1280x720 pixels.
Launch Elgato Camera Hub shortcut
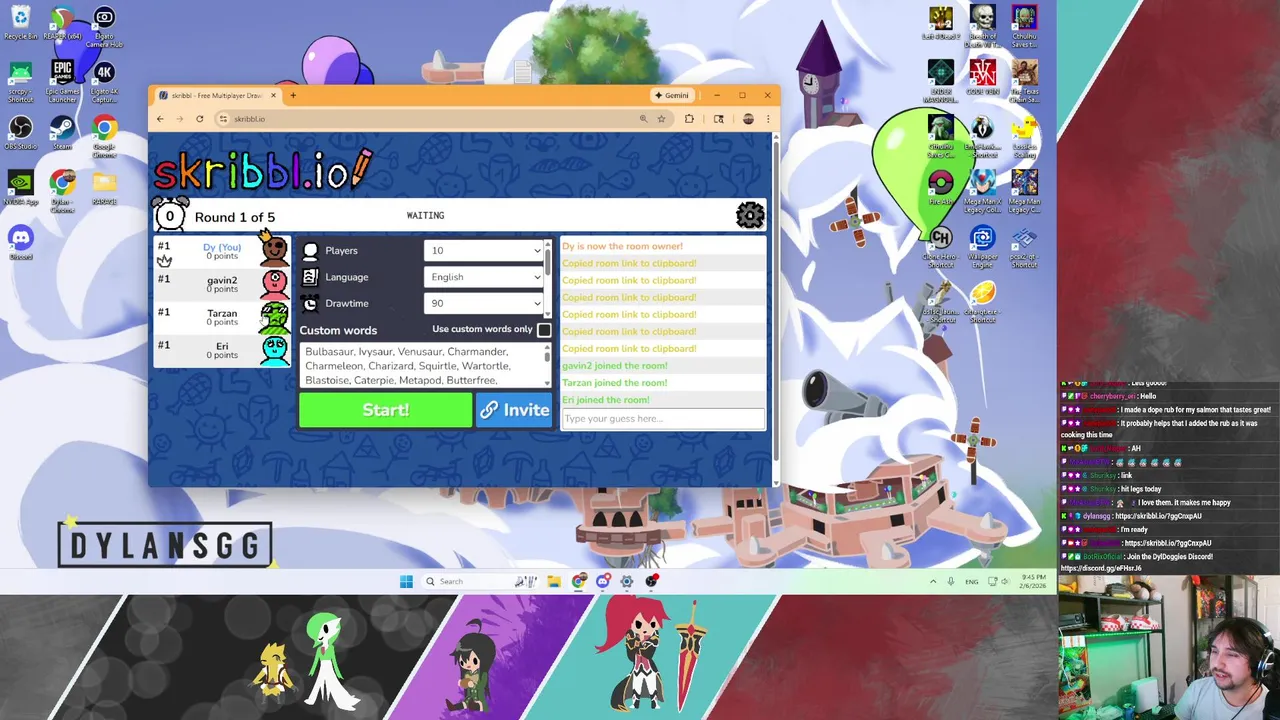[104, 28]
